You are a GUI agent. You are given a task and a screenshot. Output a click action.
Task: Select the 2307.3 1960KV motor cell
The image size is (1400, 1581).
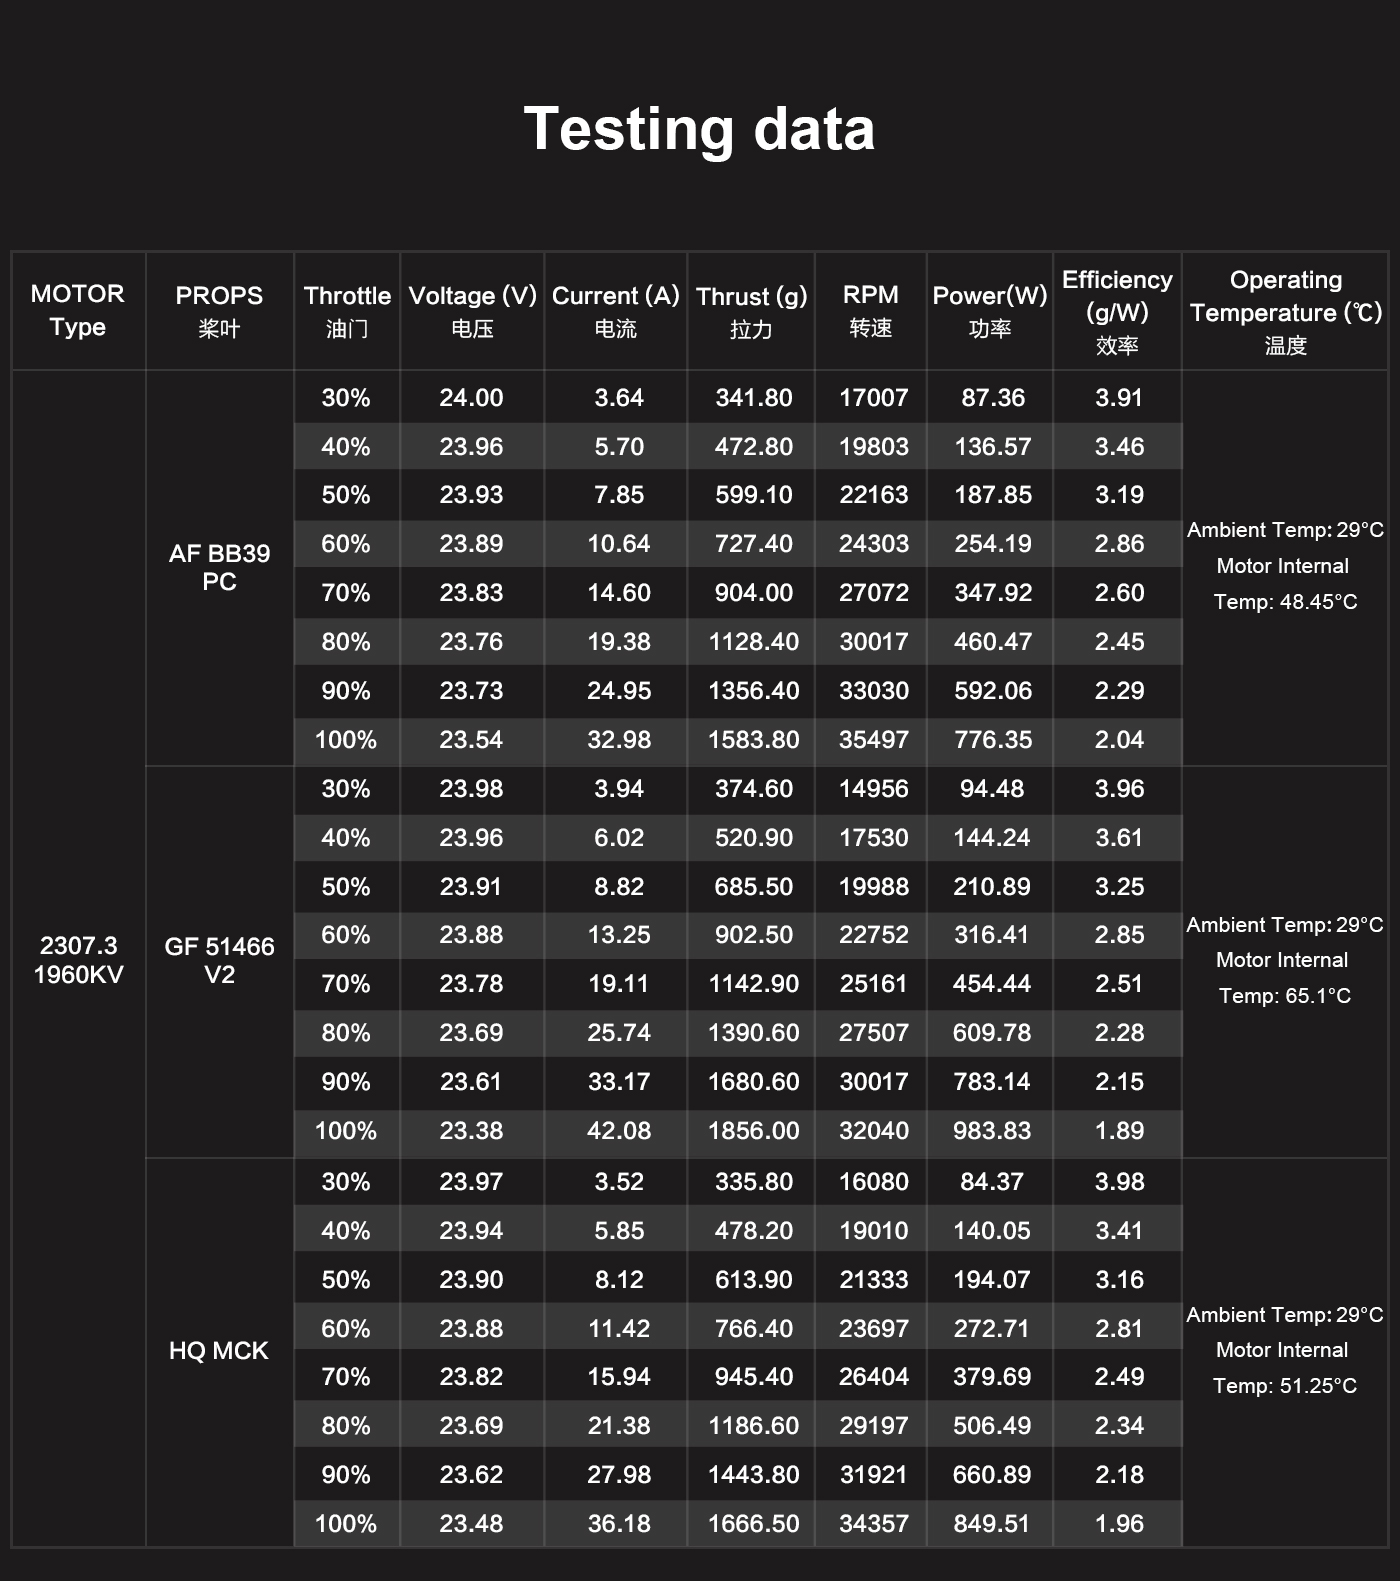pos(78,960)
